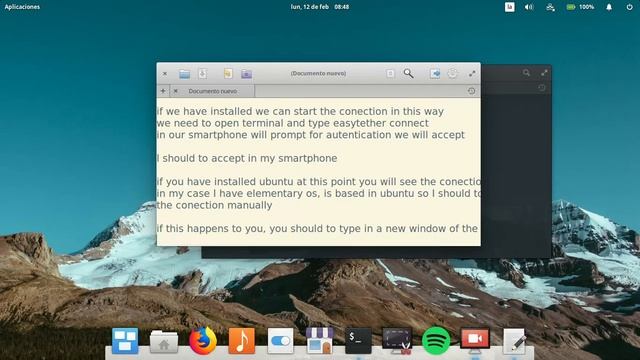Open the editor preferences gear icon
This screenshot has width=640, height=360.
[452, 73]
